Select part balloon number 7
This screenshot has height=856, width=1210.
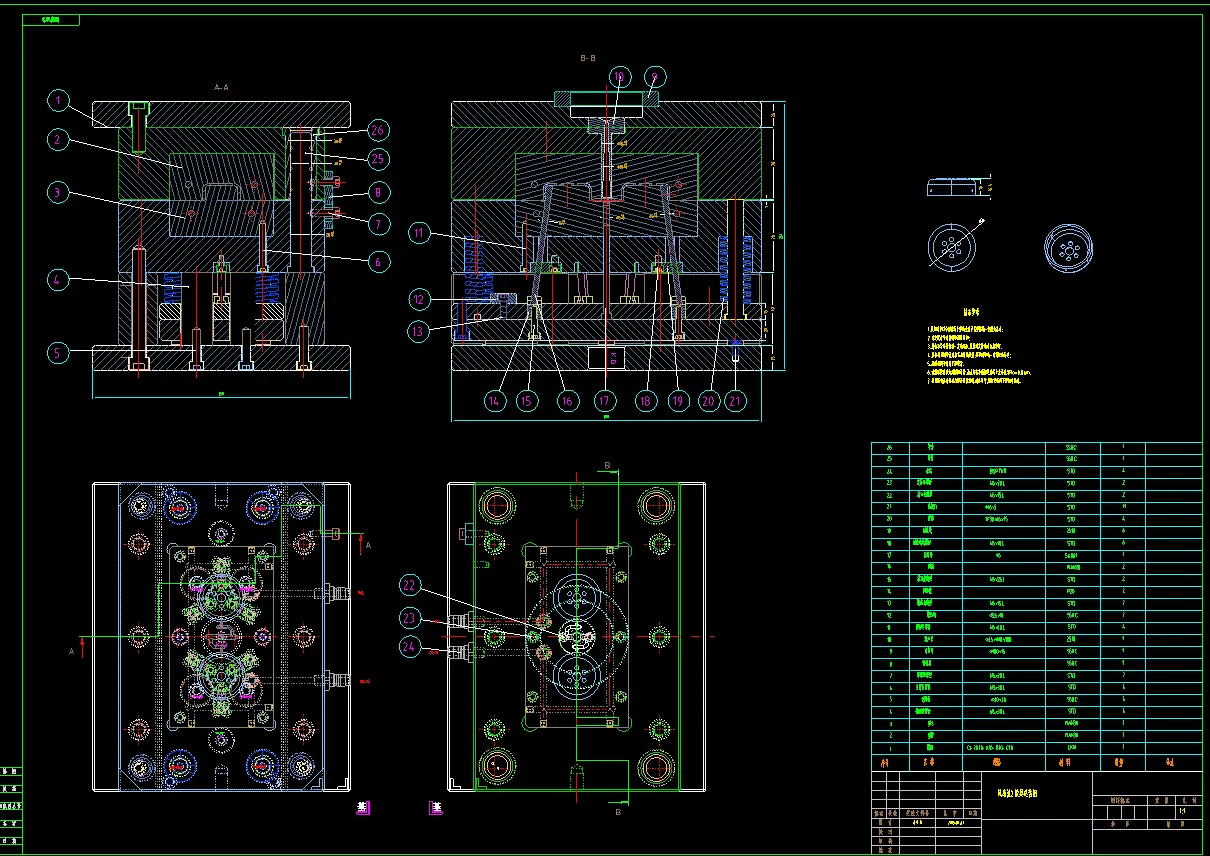377,224
